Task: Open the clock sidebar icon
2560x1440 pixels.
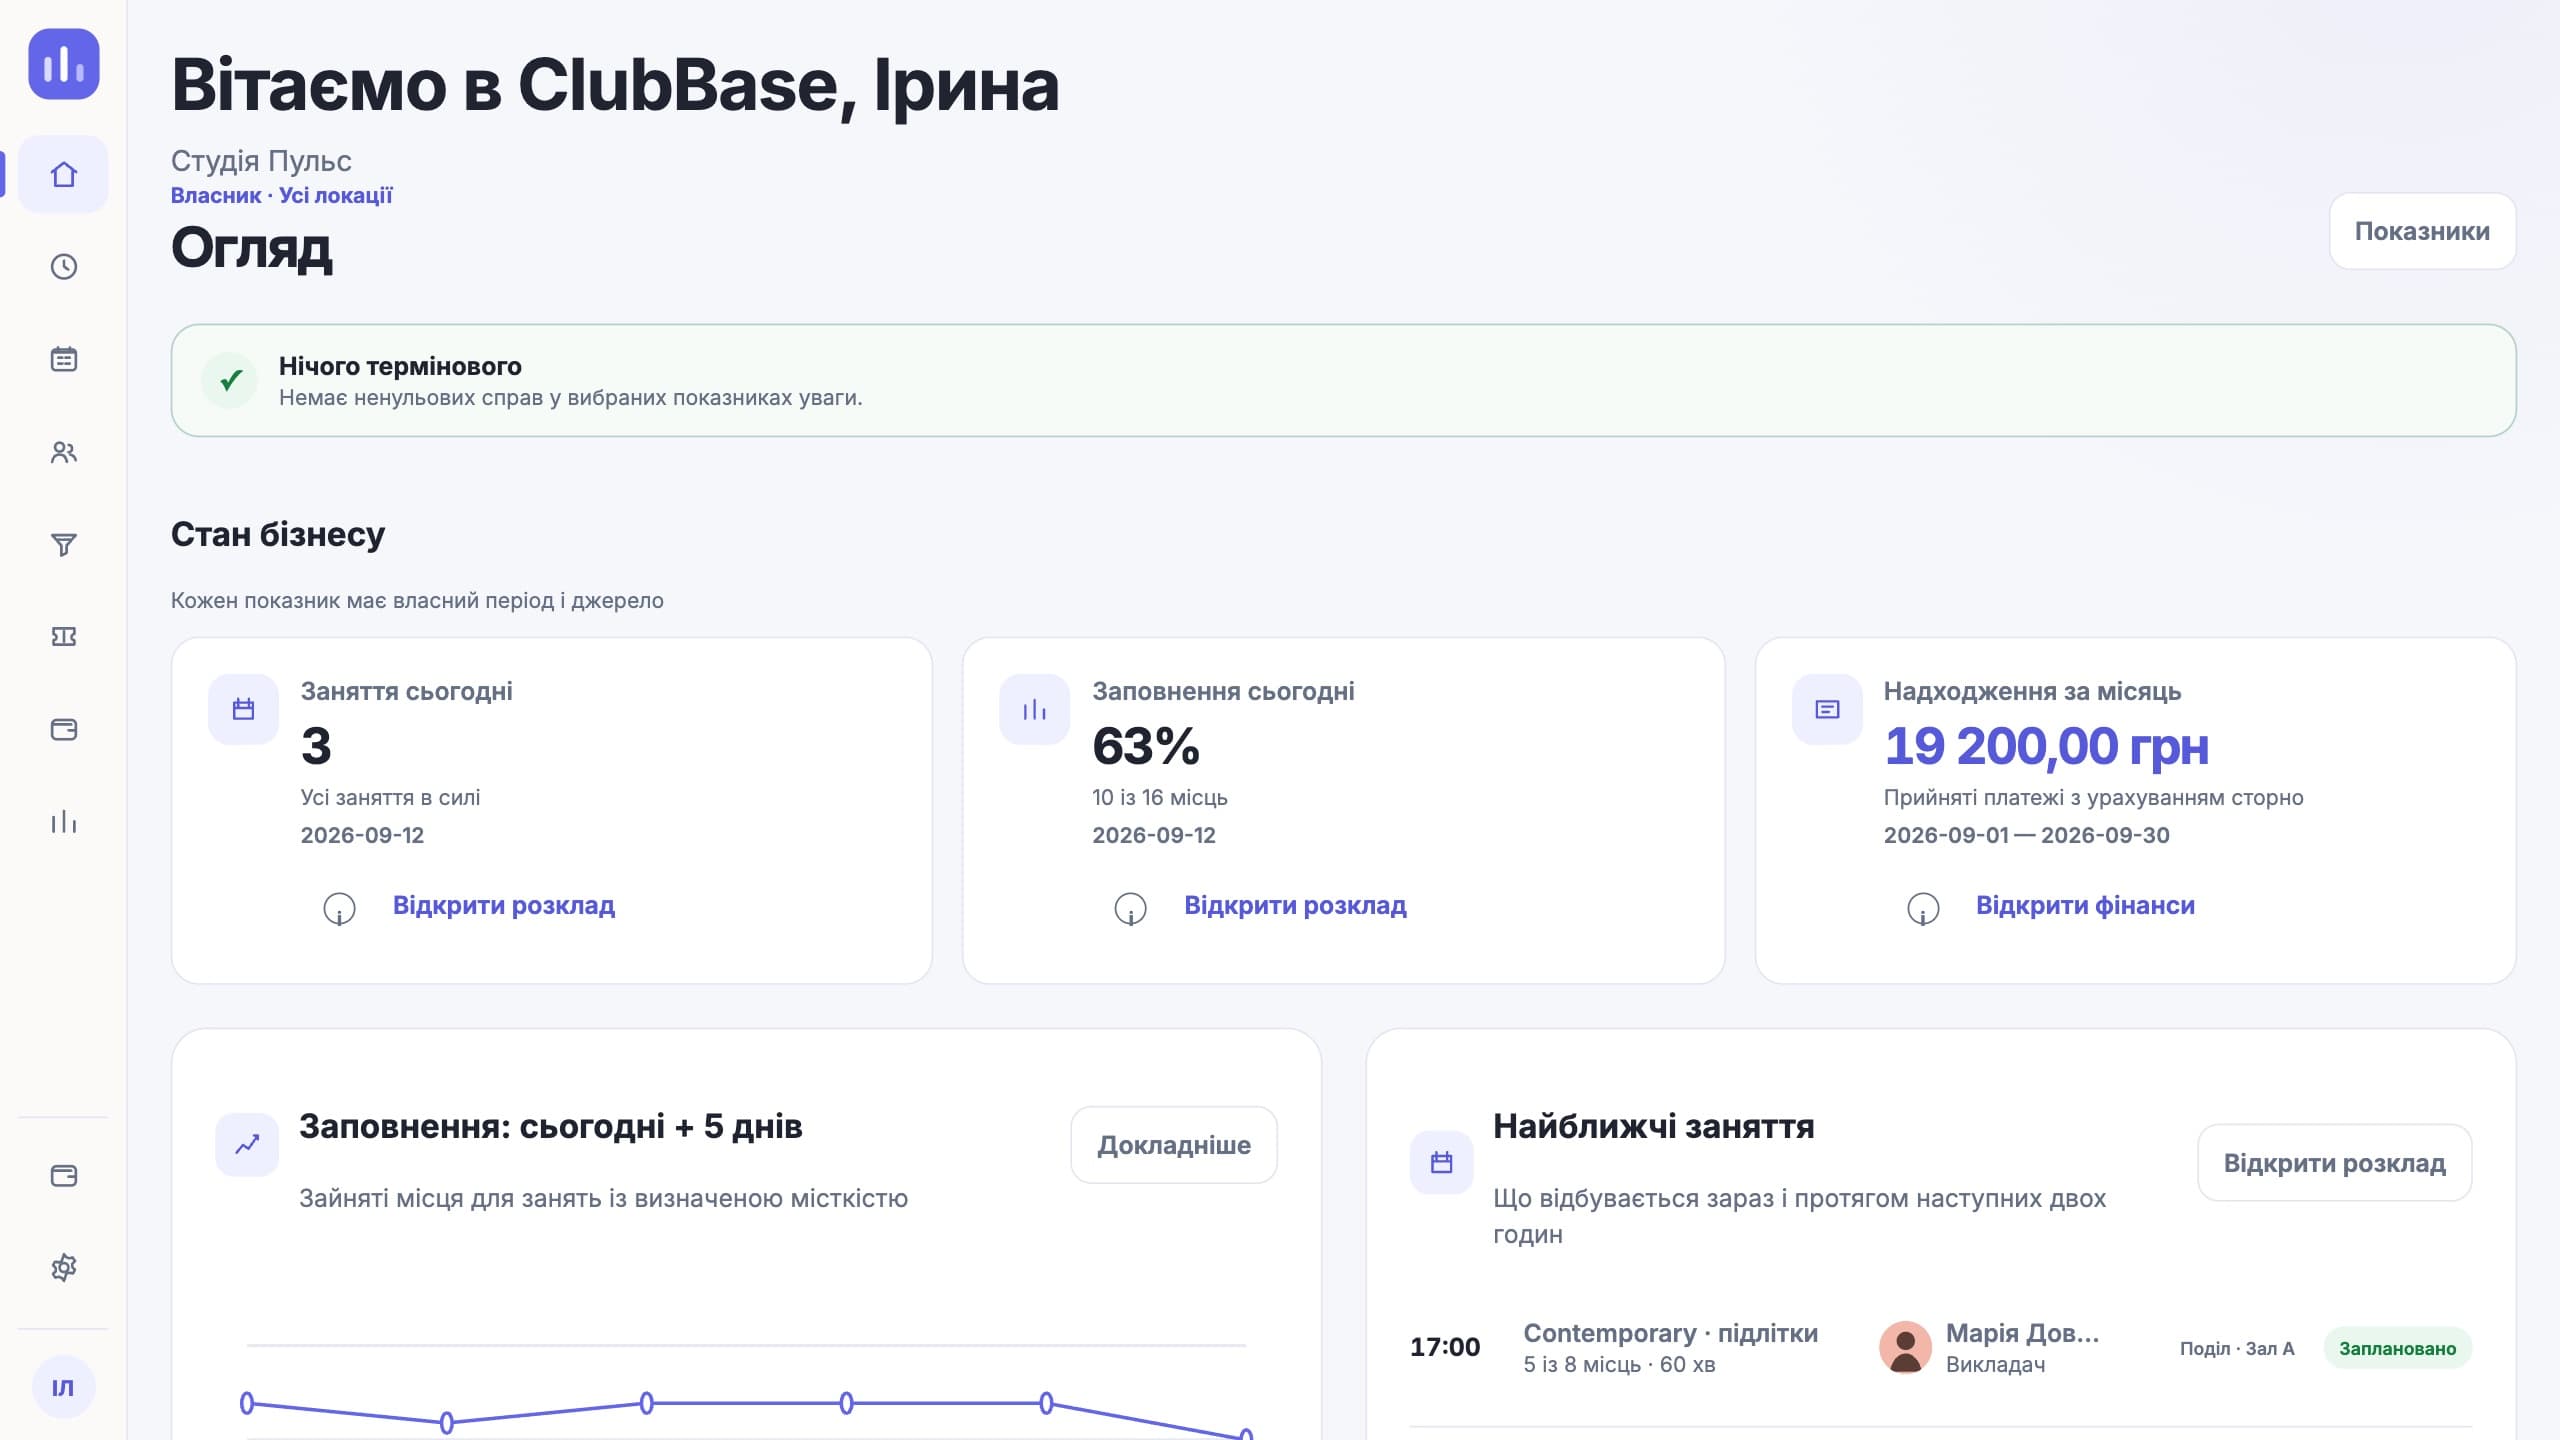Action: coord(64,267)
